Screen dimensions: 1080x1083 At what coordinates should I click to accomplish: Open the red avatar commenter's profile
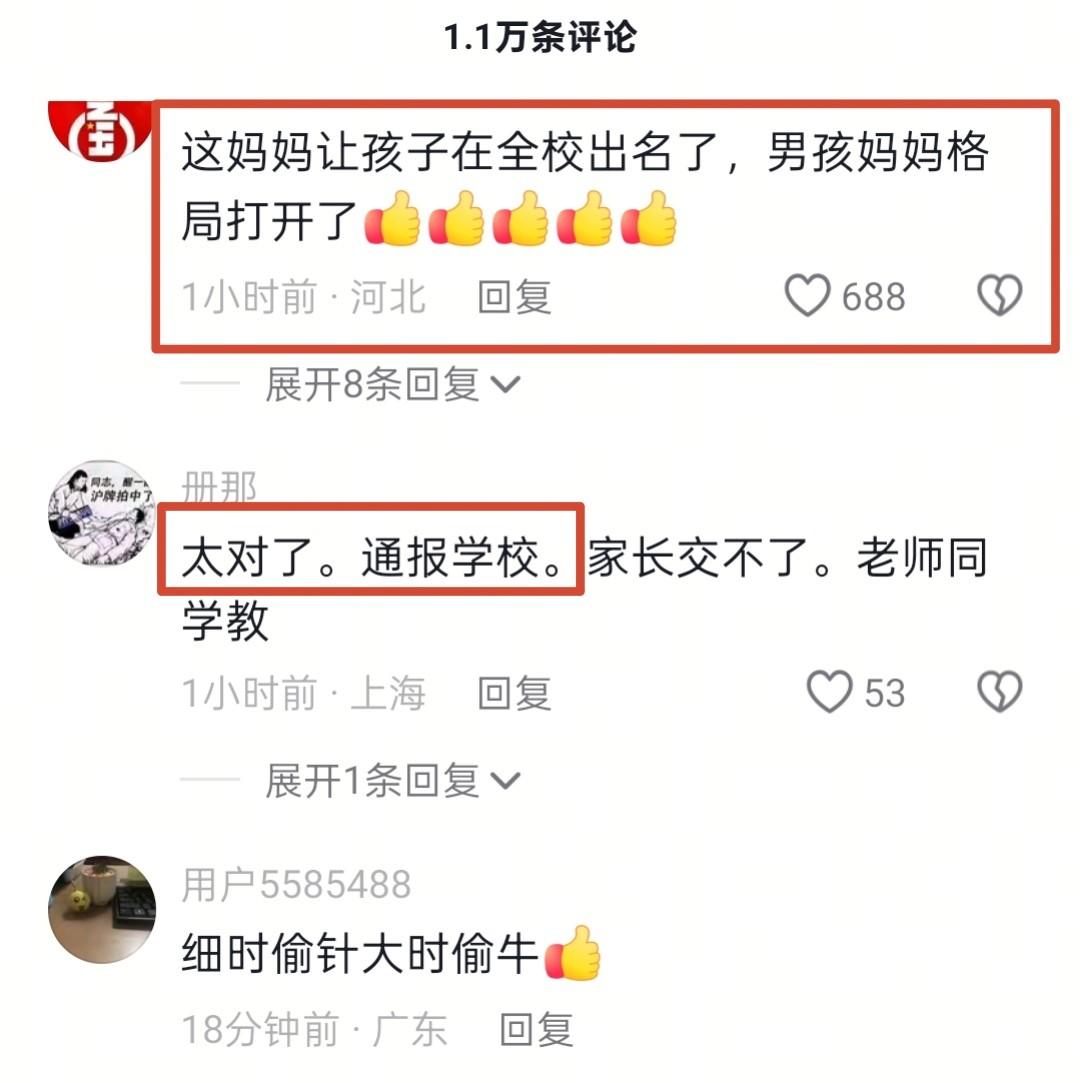(x=101, y=130)
